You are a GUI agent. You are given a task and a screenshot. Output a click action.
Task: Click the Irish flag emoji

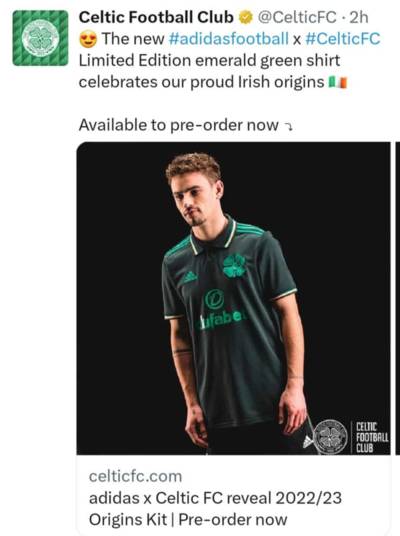click(337, 82)
